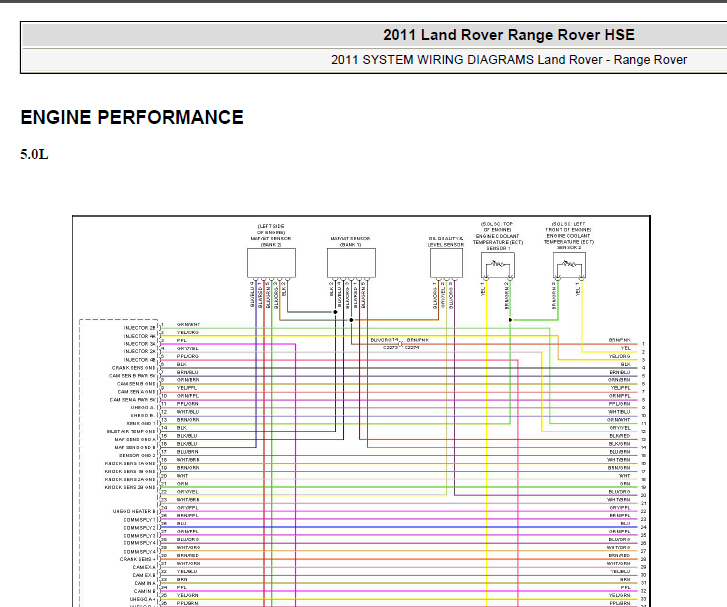Click "BLU" wire label at left pin 26

(181, 523)
